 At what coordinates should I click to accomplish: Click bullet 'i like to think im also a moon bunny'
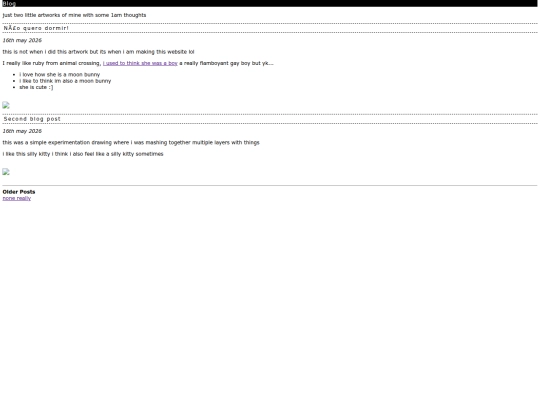pyautogui.click(x=65, y=81)
